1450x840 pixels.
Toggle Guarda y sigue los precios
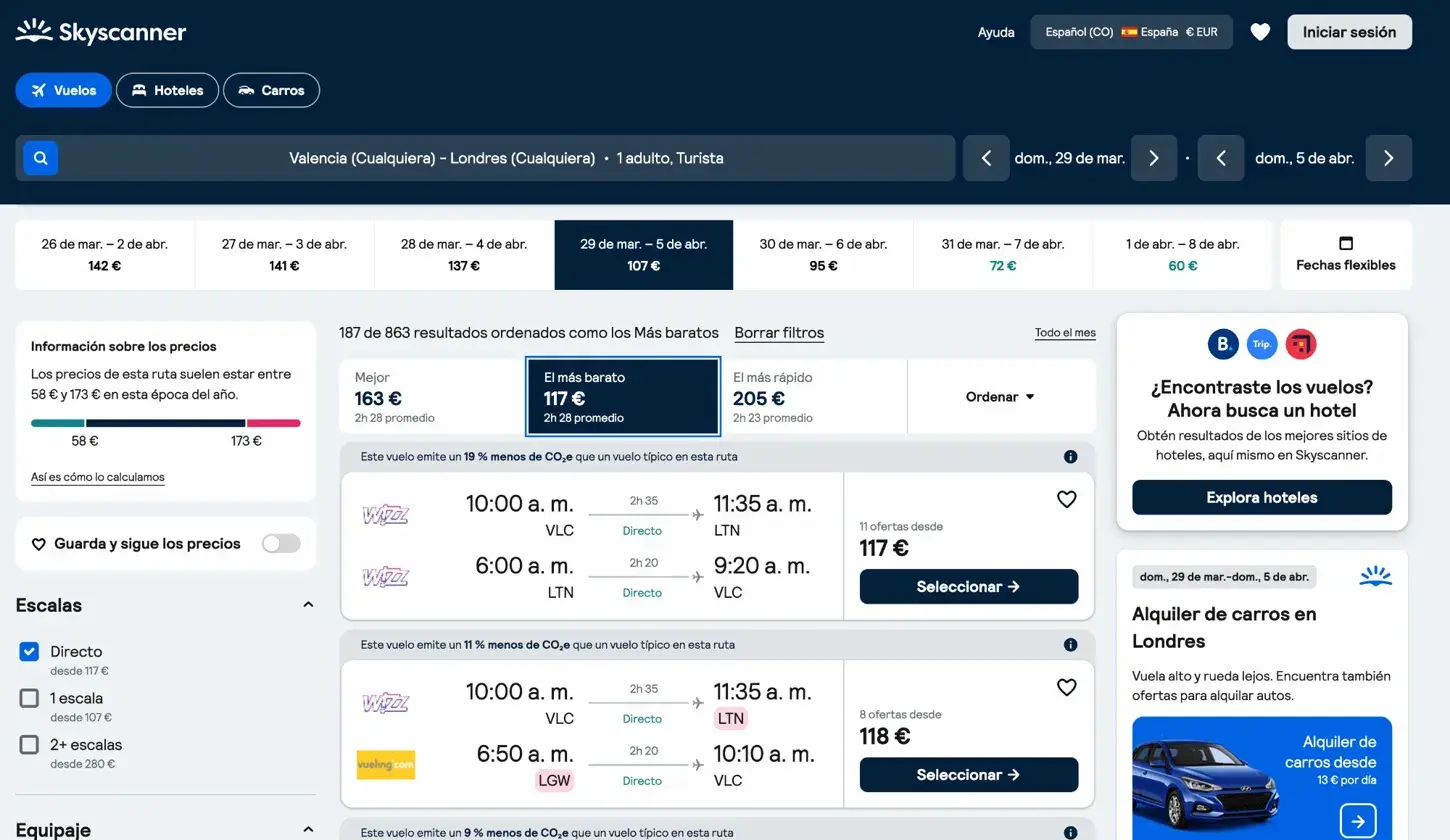point(281,542)
